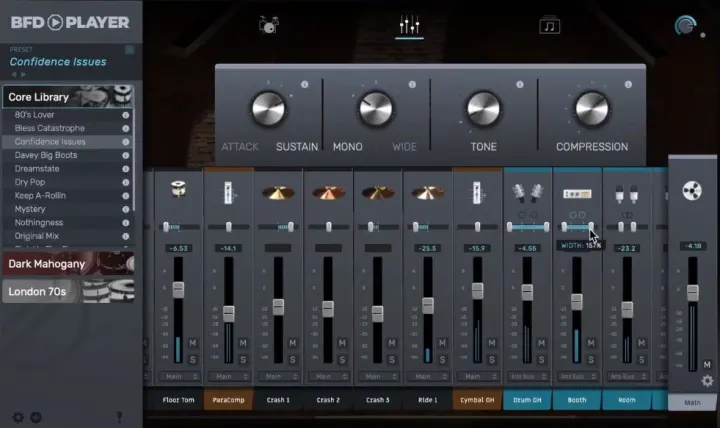
Task: Mute the Floor Tom channel
Action: [x=193, y=343]
